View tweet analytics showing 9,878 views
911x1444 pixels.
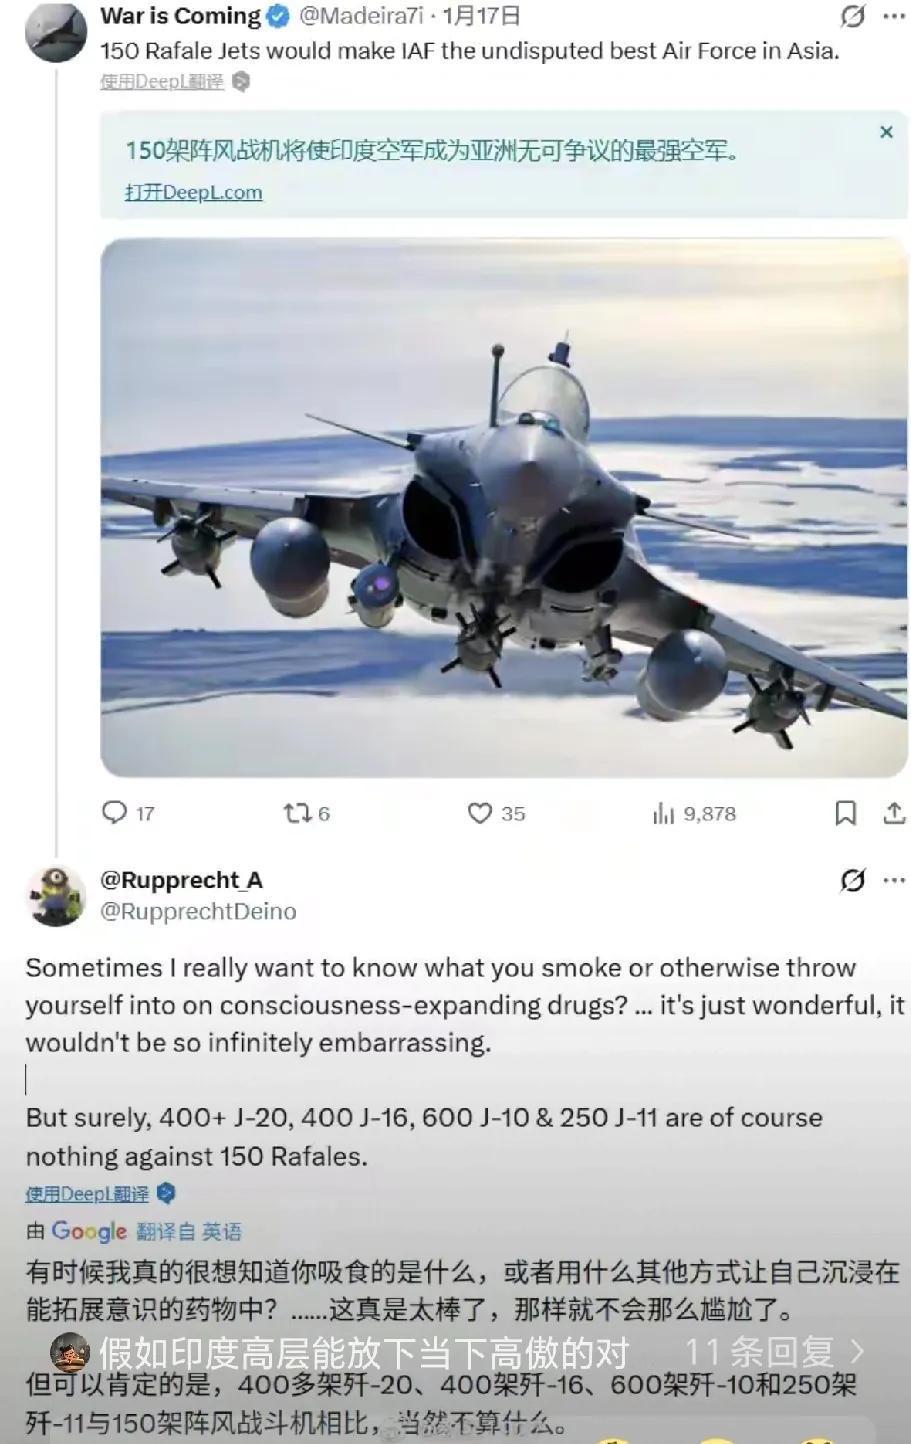(664, 814)
